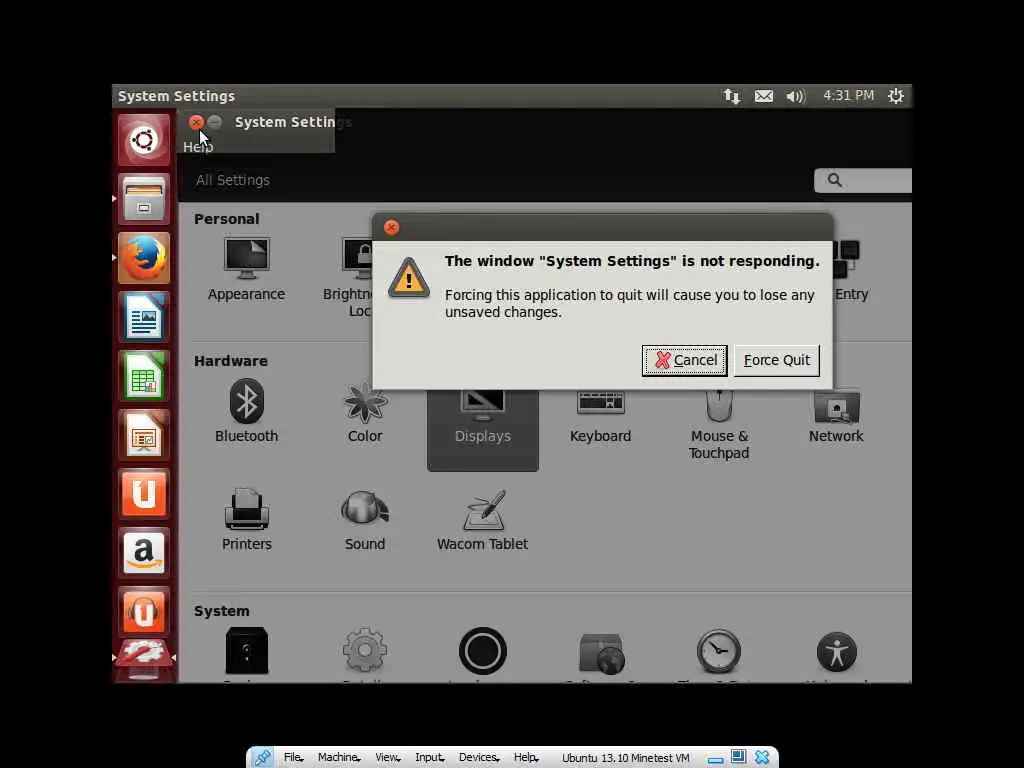This screenshot has width=1024, height=768.
Task: Click the VirtualBox toolbar pin icon
Action: pos(263,758)
